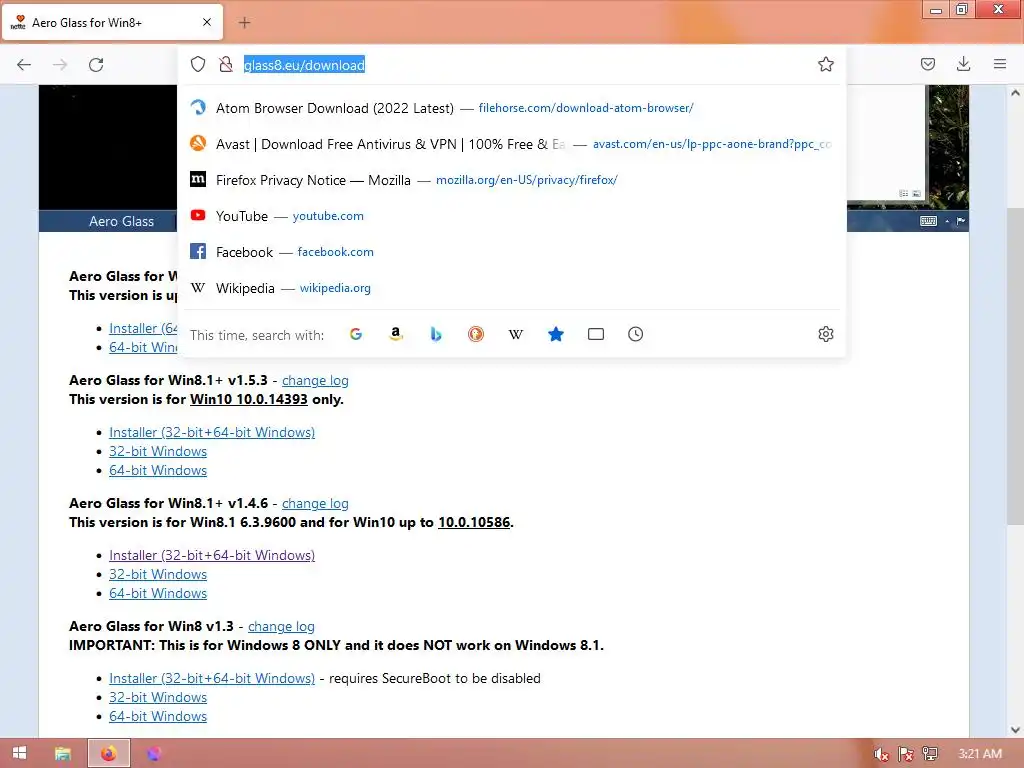Click the purple app taskbar icon
Screen dimensions: 1024x768
pyautogui.click(x=153, y=754)
